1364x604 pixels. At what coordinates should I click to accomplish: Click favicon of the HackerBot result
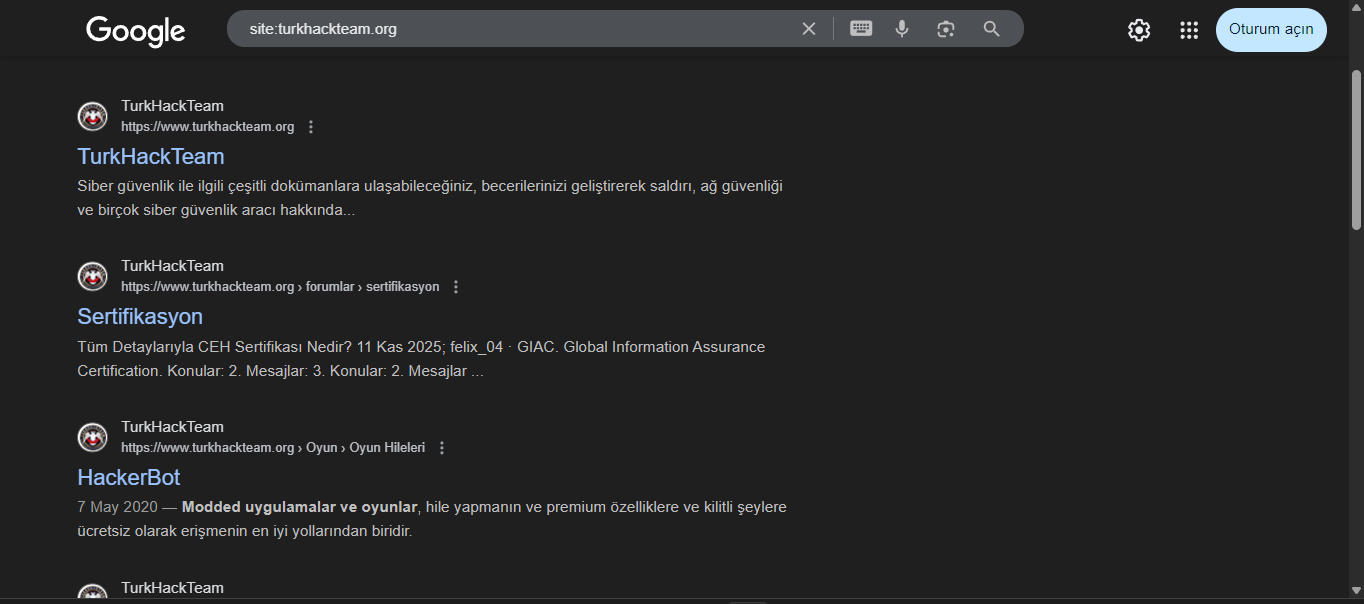click(x=93, y=437)
